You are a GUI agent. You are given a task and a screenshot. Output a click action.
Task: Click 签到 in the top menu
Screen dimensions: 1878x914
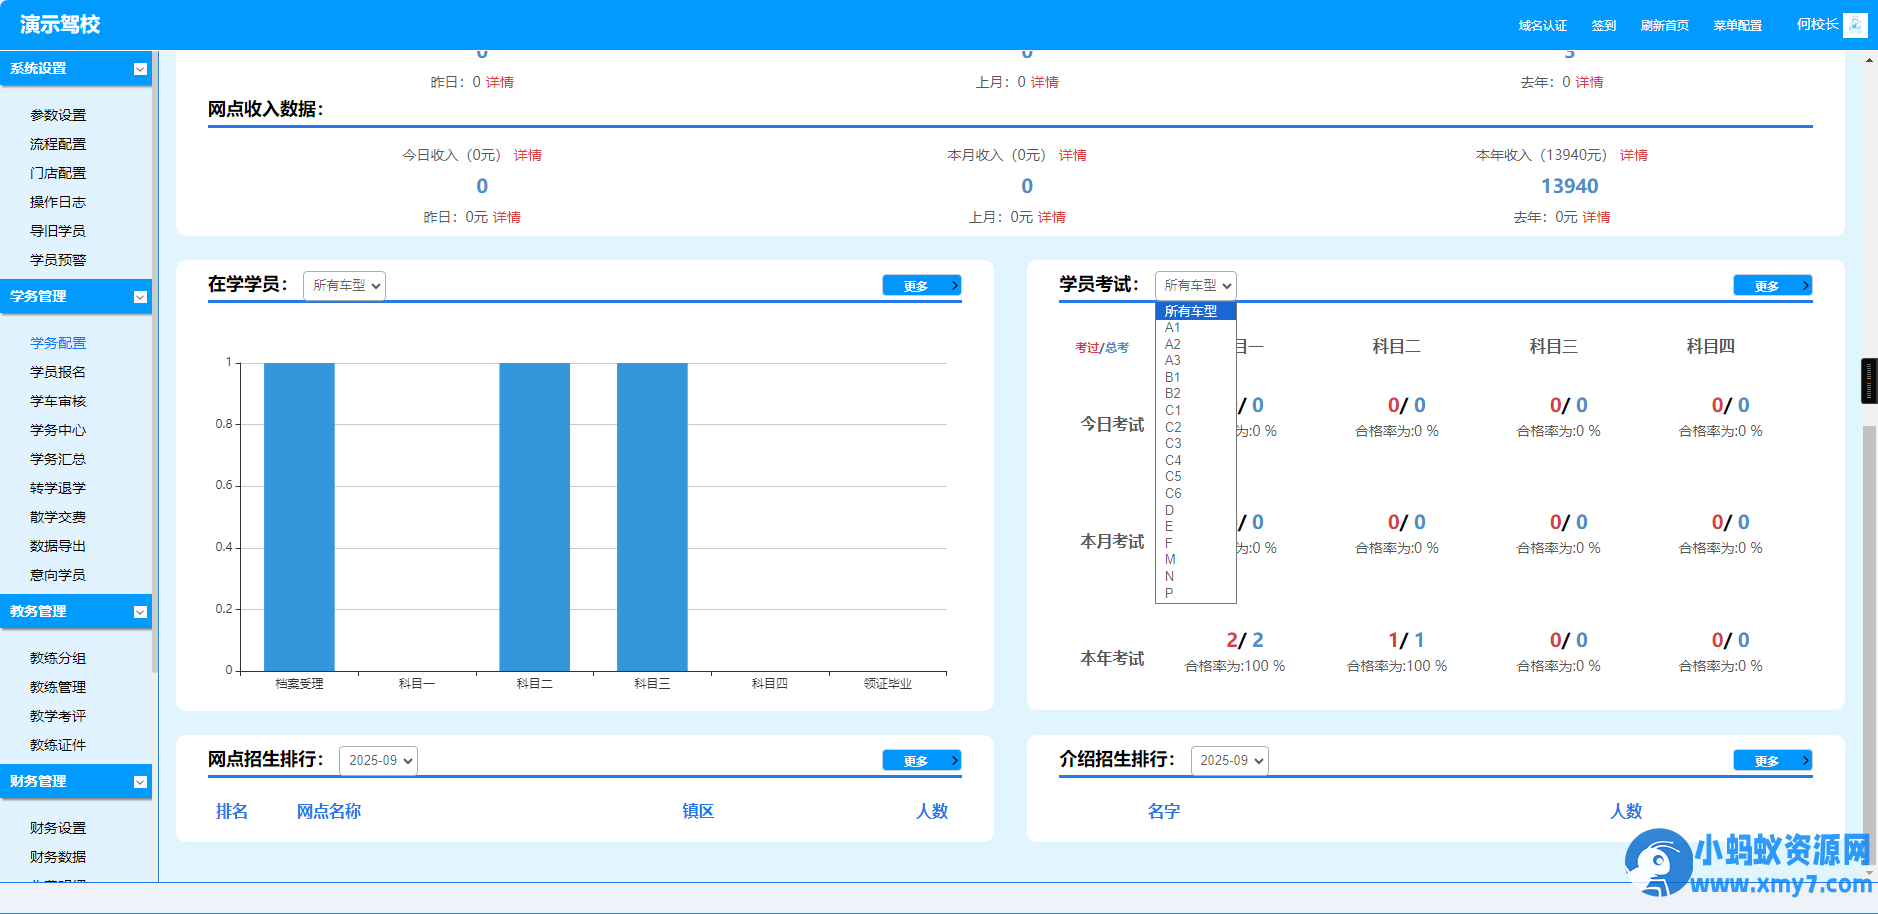1603,24
